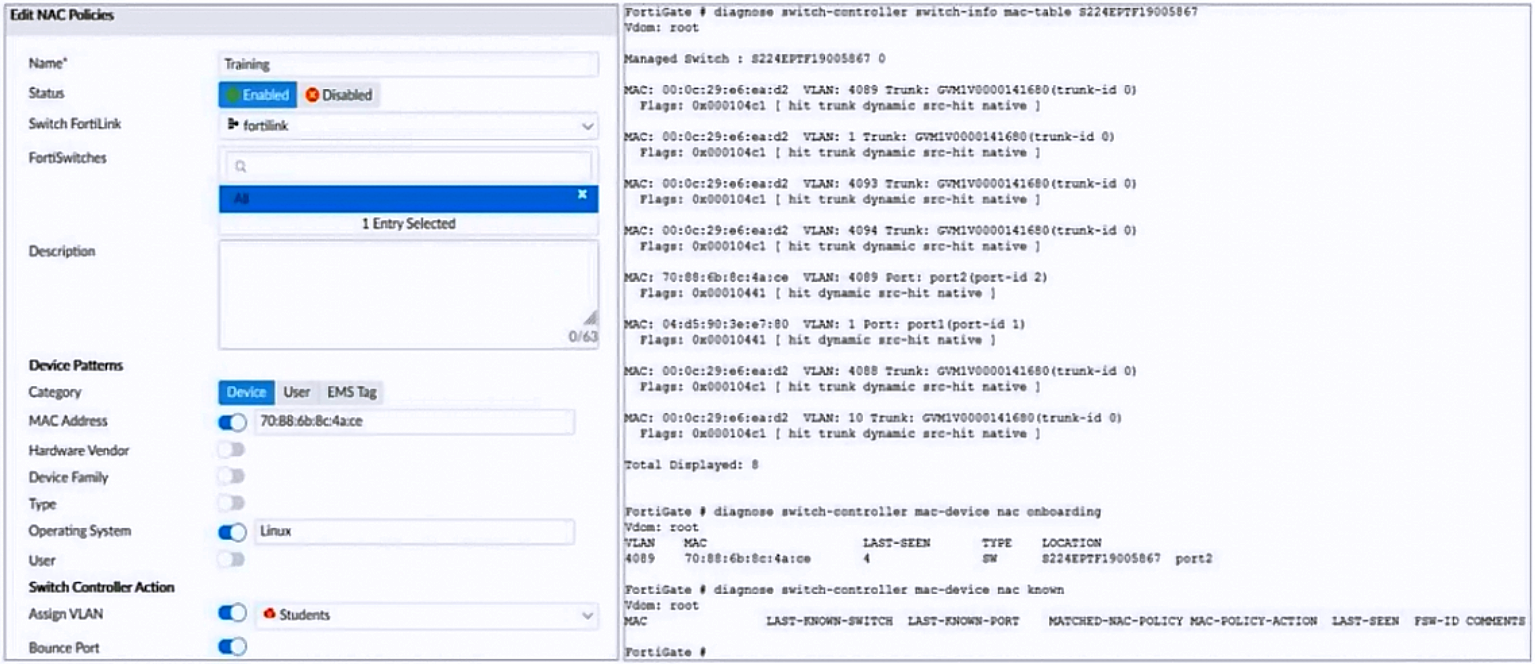Select the User category tab
This screenshot has width=1535, height=664.
(296, 392)
